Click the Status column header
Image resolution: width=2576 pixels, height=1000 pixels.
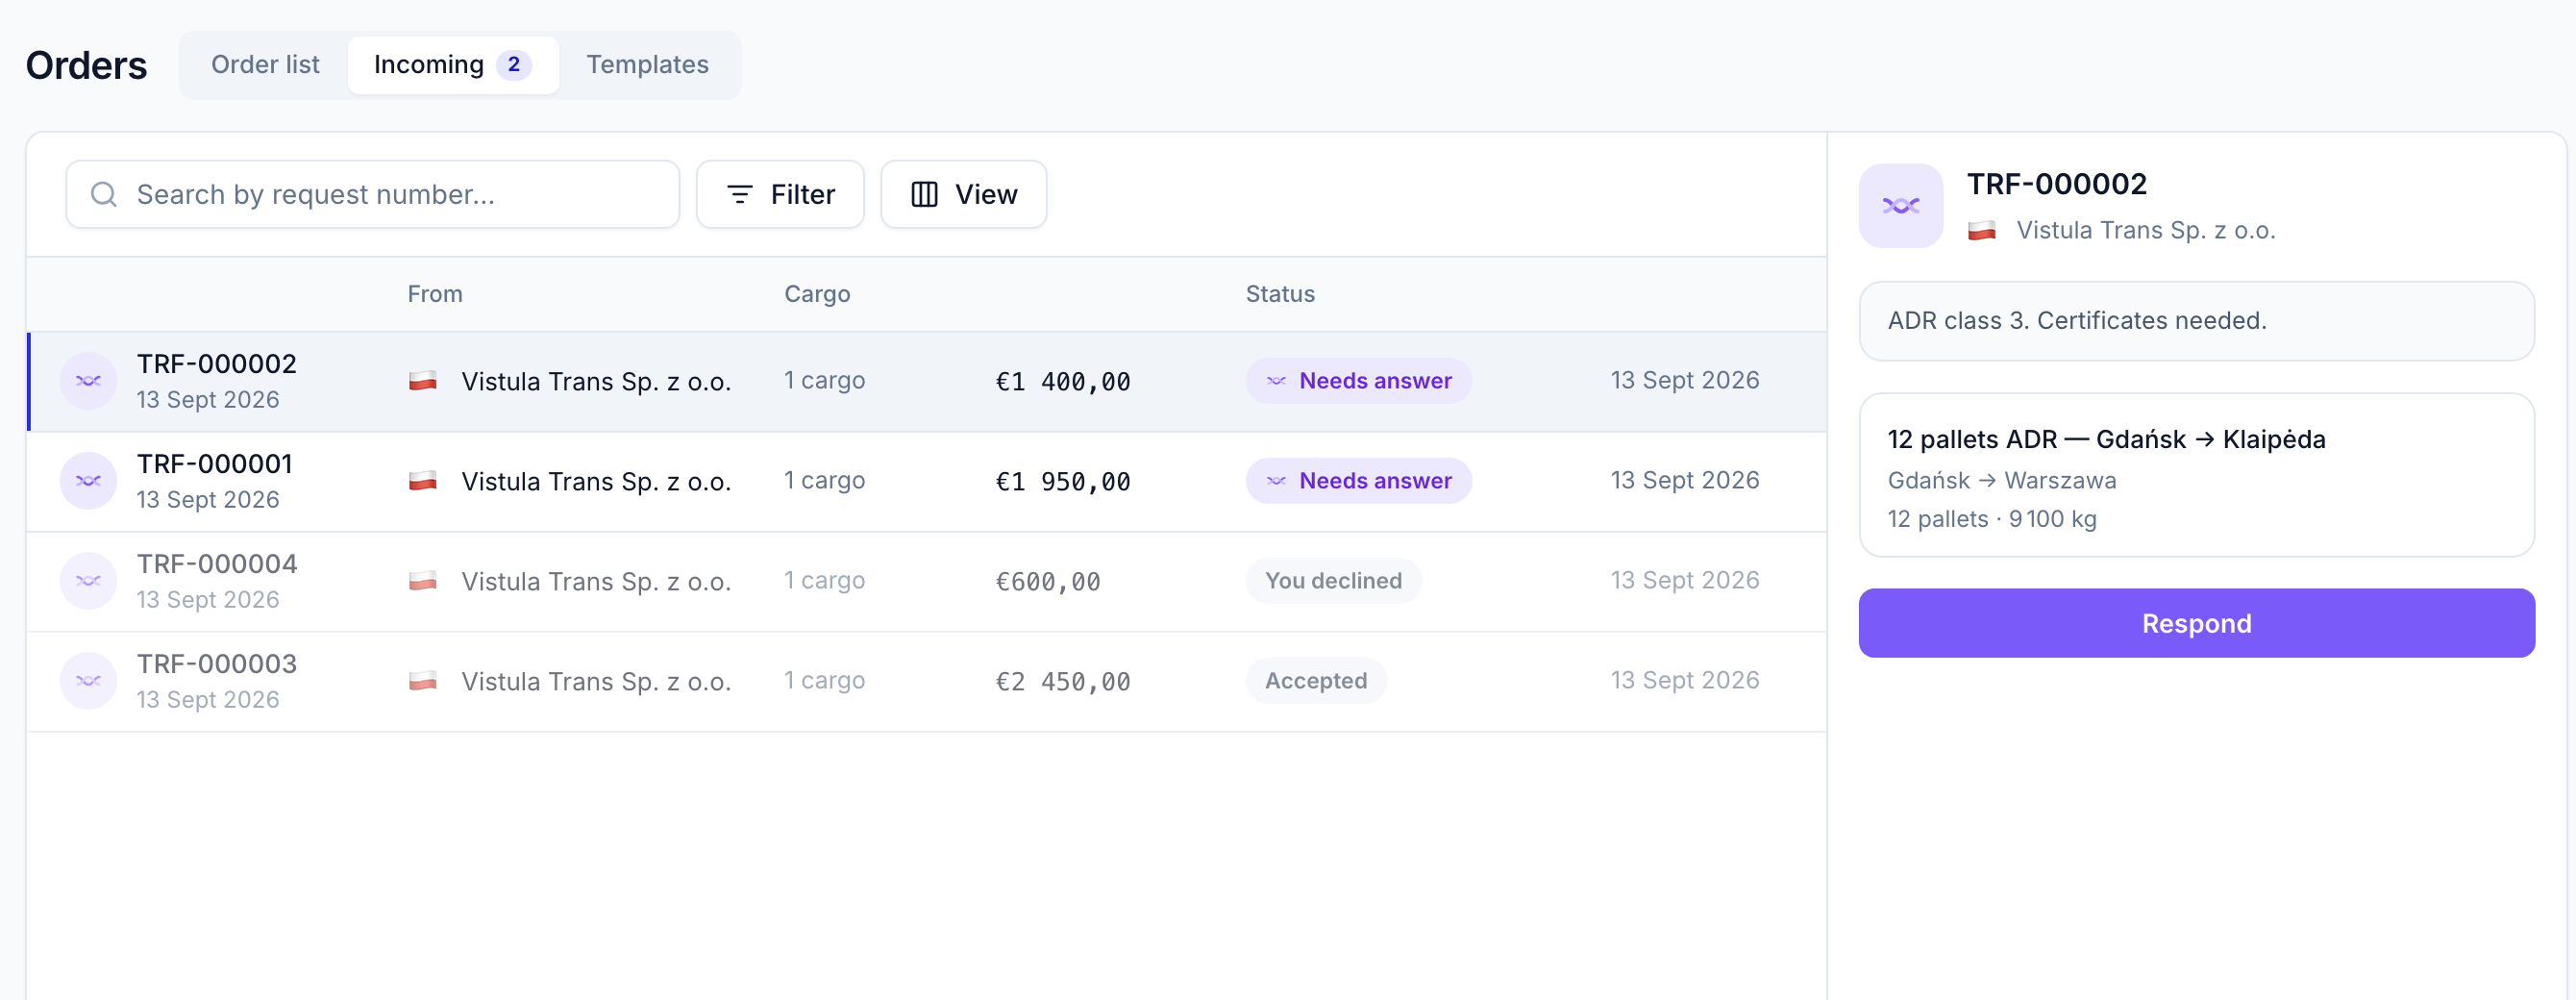pos(1280,294)
